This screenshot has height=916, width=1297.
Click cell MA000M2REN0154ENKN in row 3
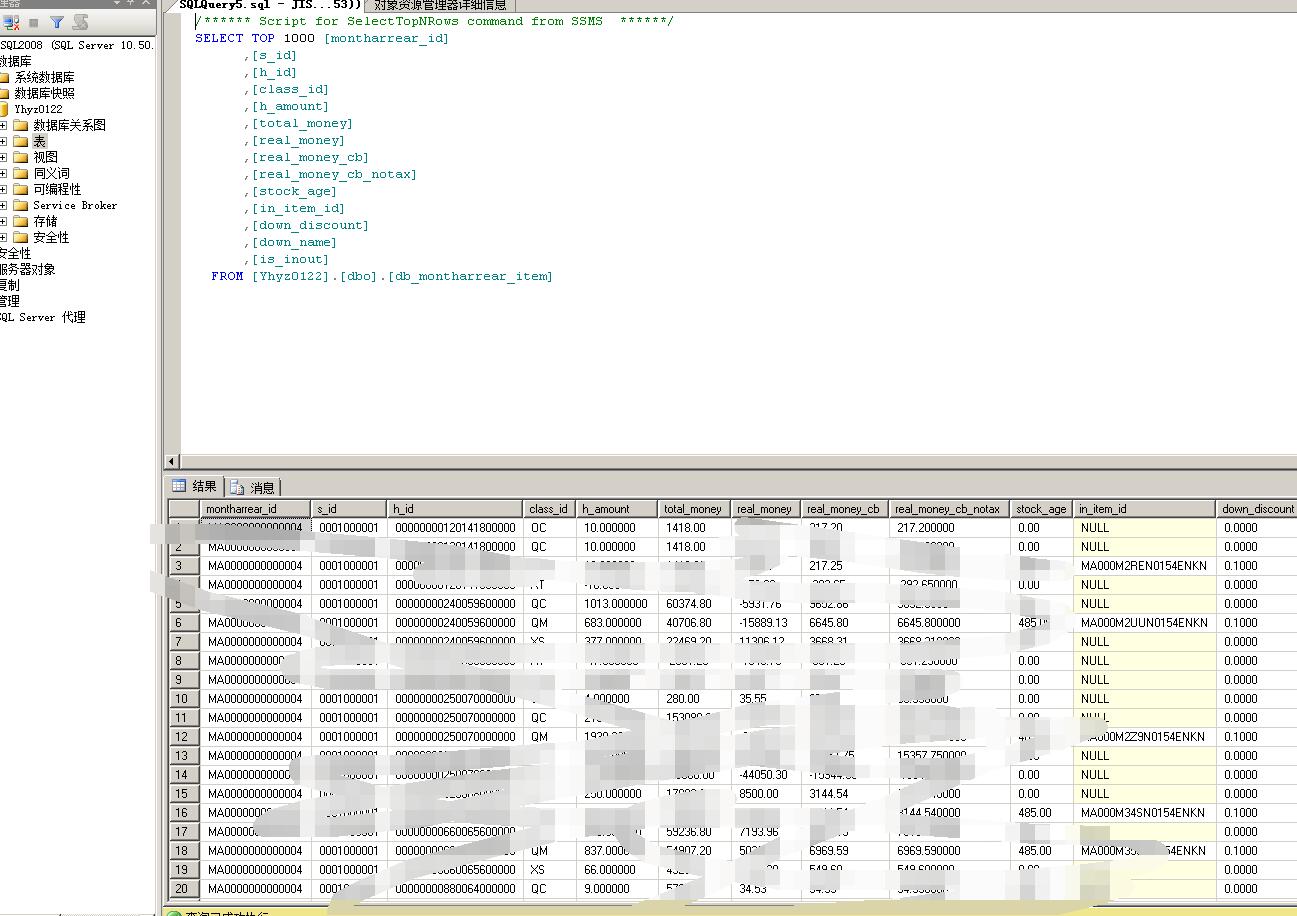pyautogui.click(x=1144, y=566)
